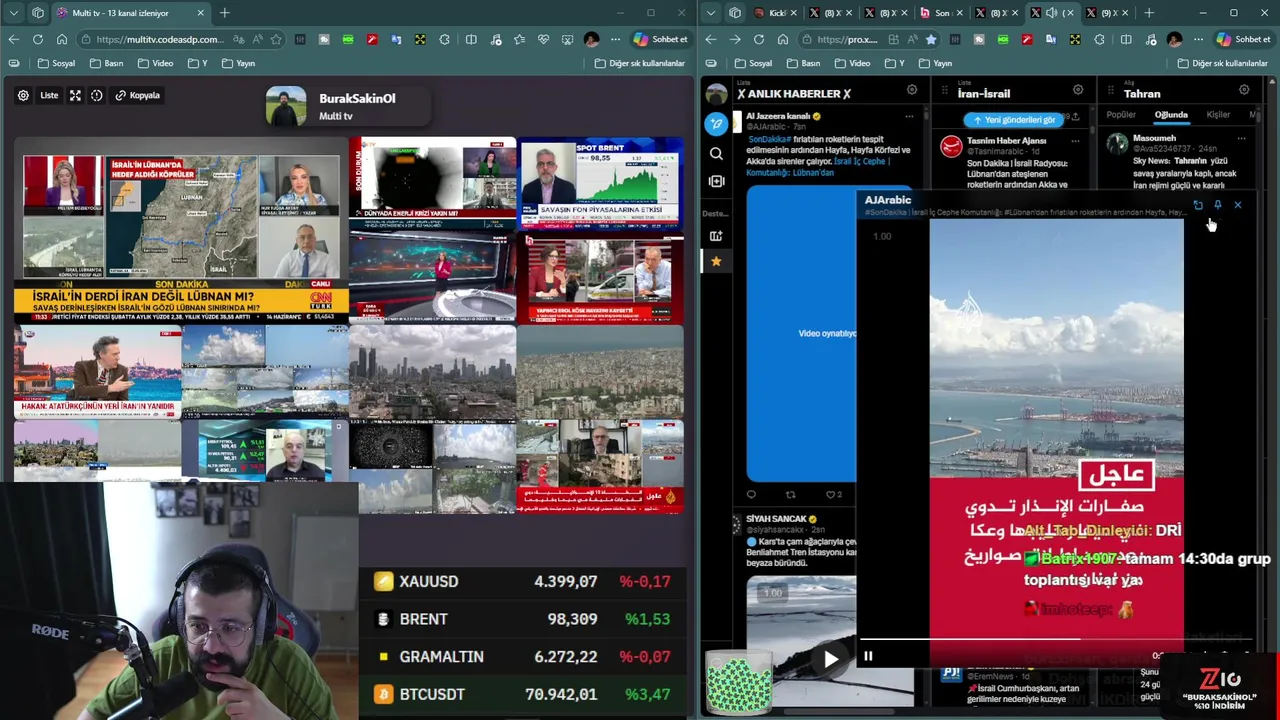The height and width of the screenshot is (720, 1280).
Task: Click Sohbet et button in right browser
Action: [x=1243, y=39]
